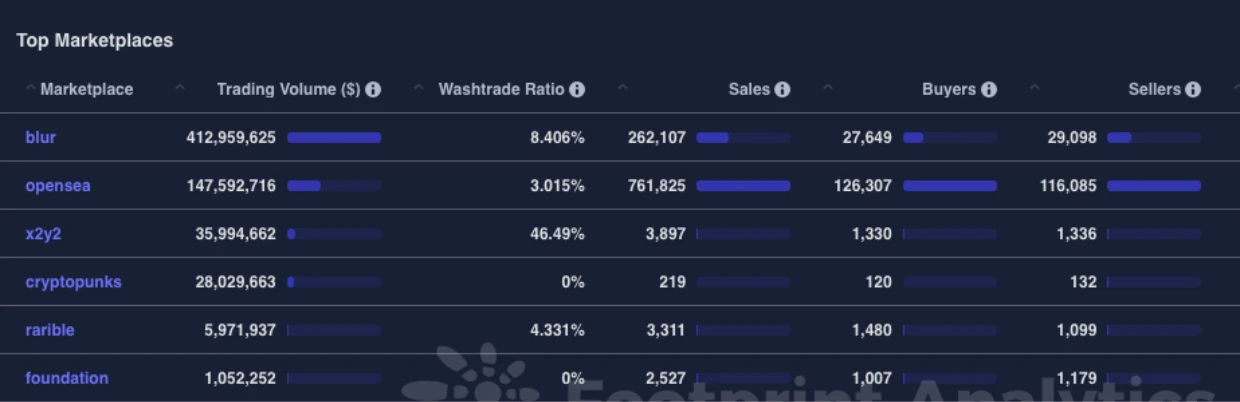This screenshot has width=1240, height=402.
Task: Open the opensea marketplace link
Action: [57, 186]
